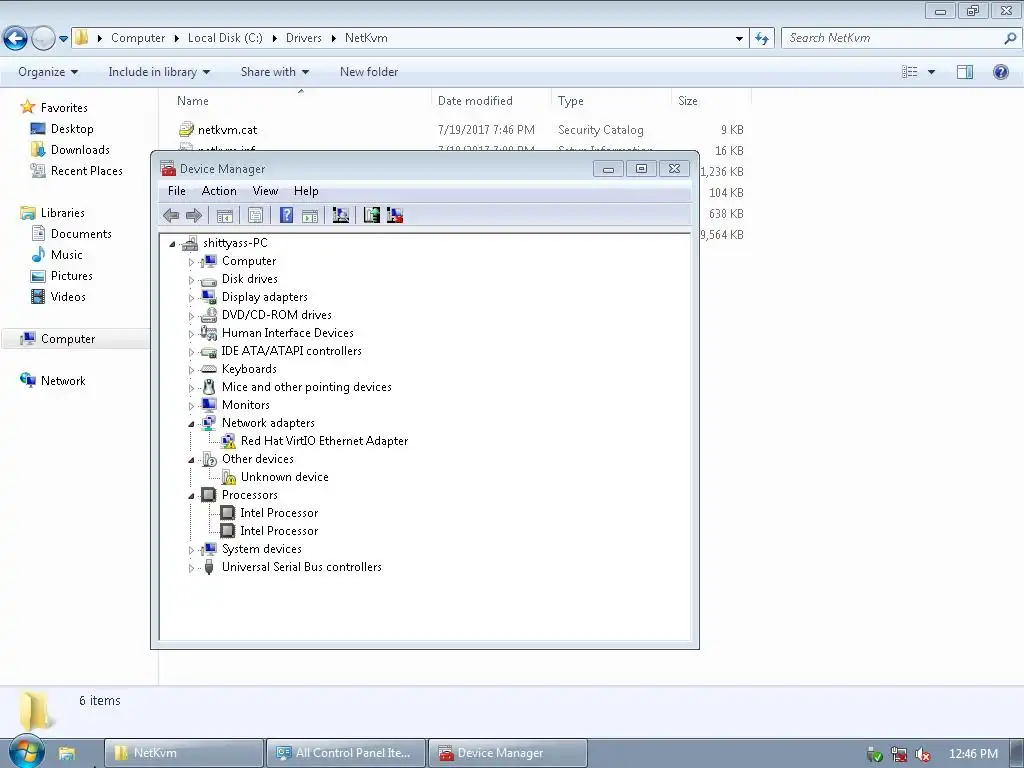The width and height of the screenshot is (1024, 768).
Task: Switch to All Control Panel Items taskbar button
Action: (x=346, y=753)
